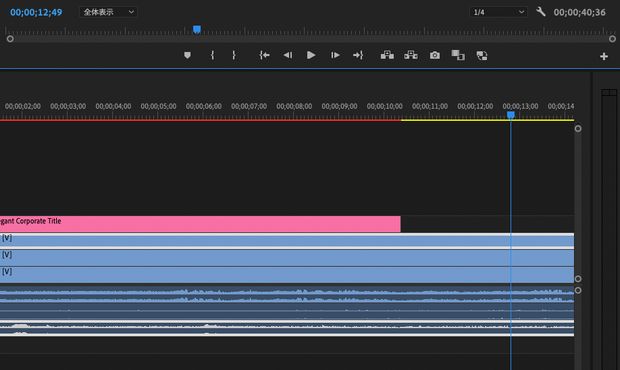
Task: Click the Extract button
Action: point(411,55)
